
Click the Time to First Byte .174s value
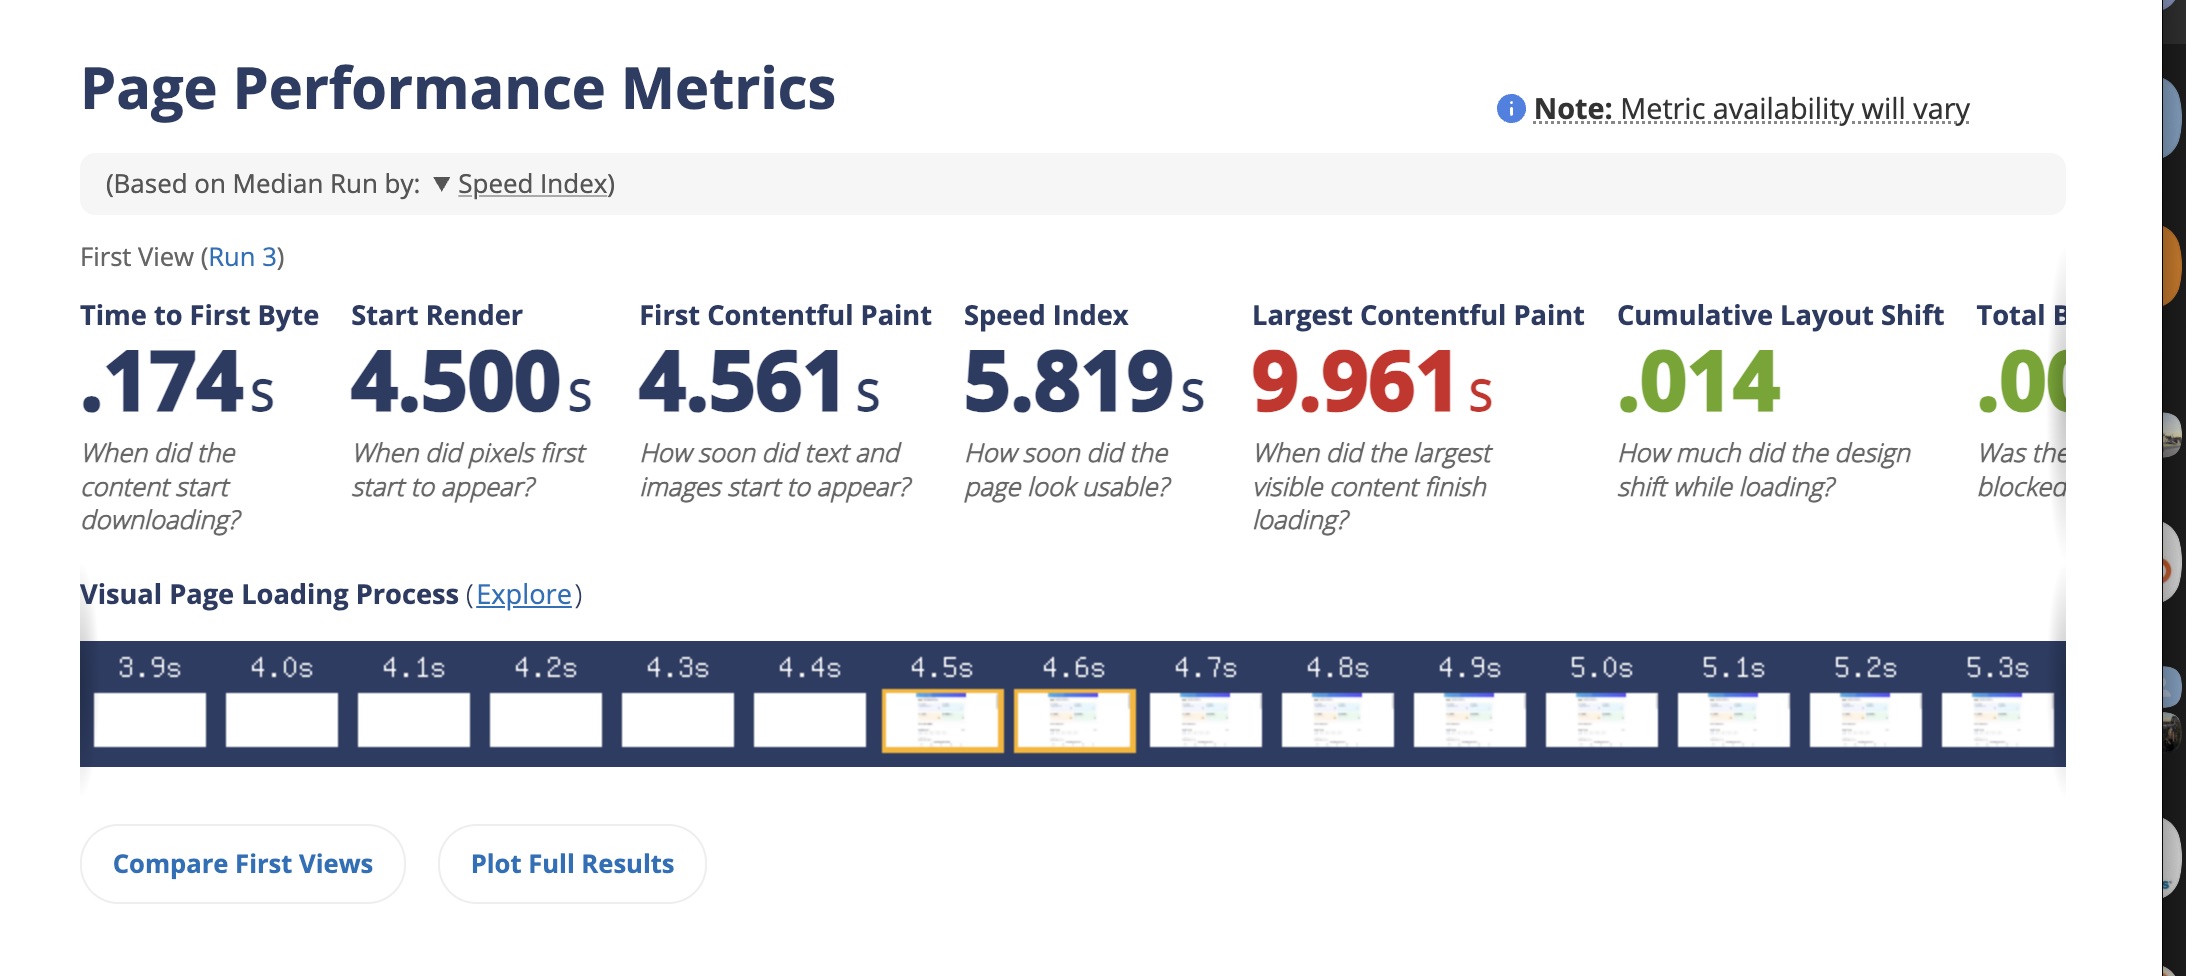tap(177, 382)
